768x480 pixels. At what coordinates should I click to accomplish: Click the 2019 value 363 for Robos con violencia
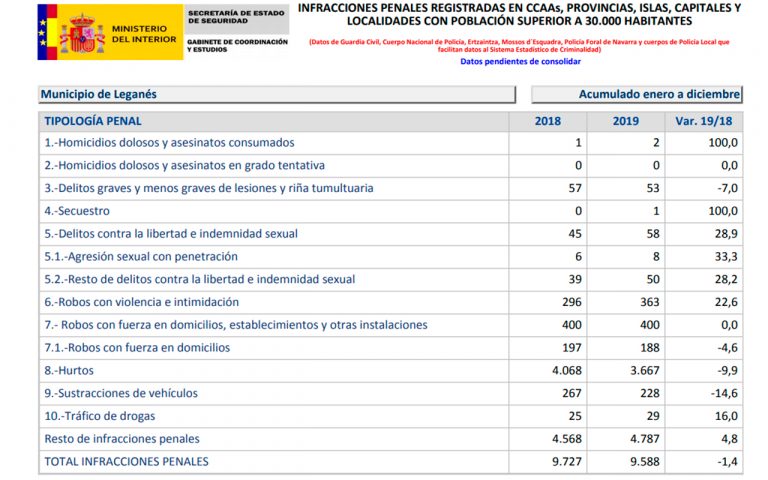[x=649, y=302]
